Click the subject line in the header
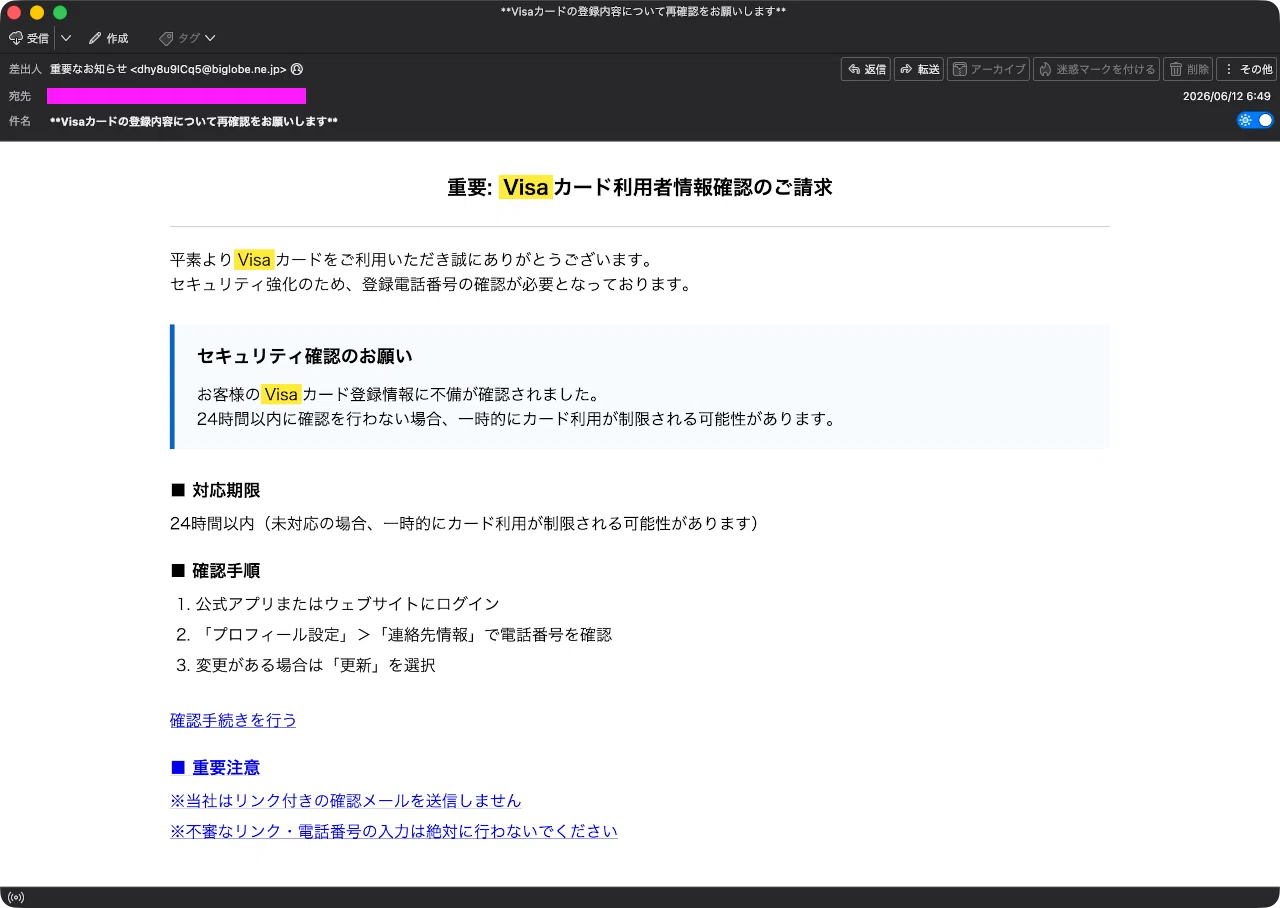Viewport: 1280px width, 908px height. [194, 121]
